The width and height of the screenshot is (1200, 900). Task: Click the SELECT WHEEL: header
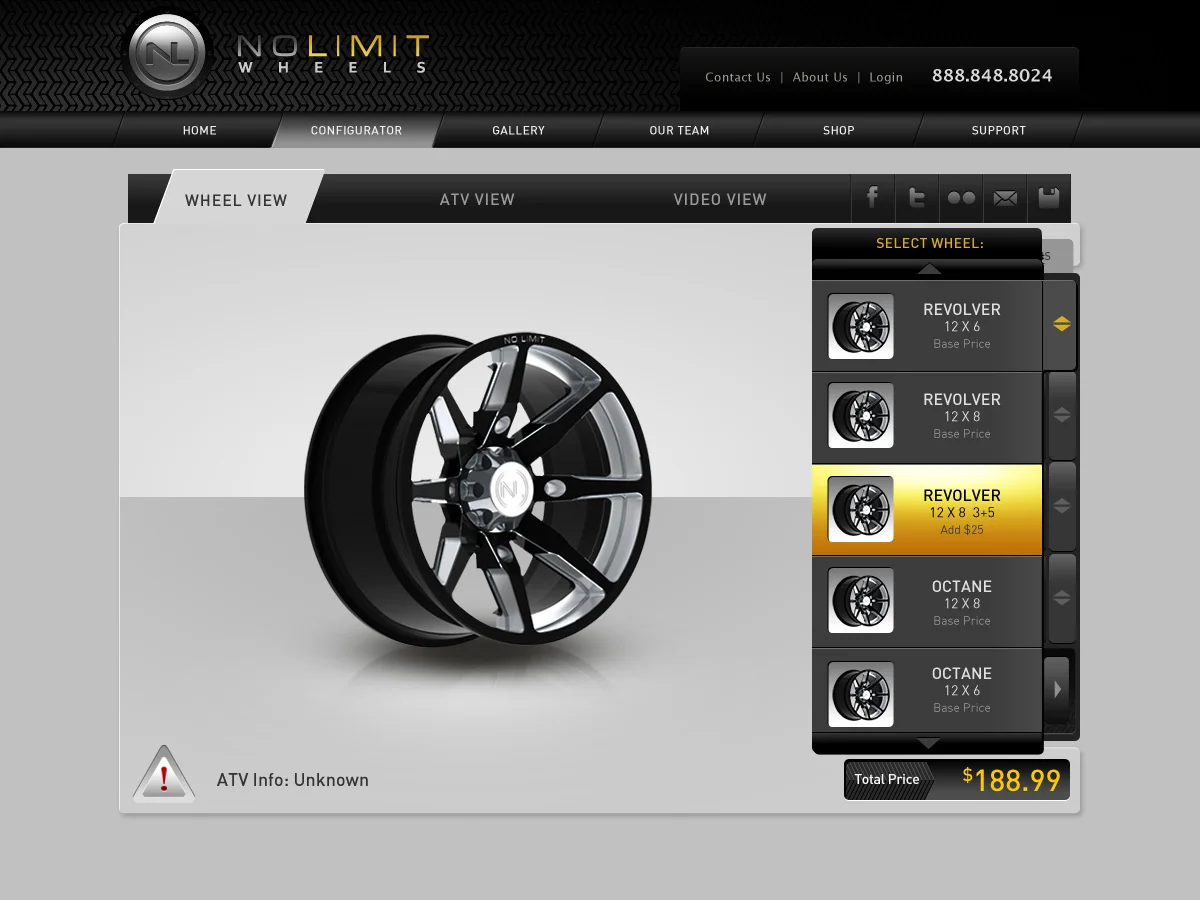tap(930, 243)
